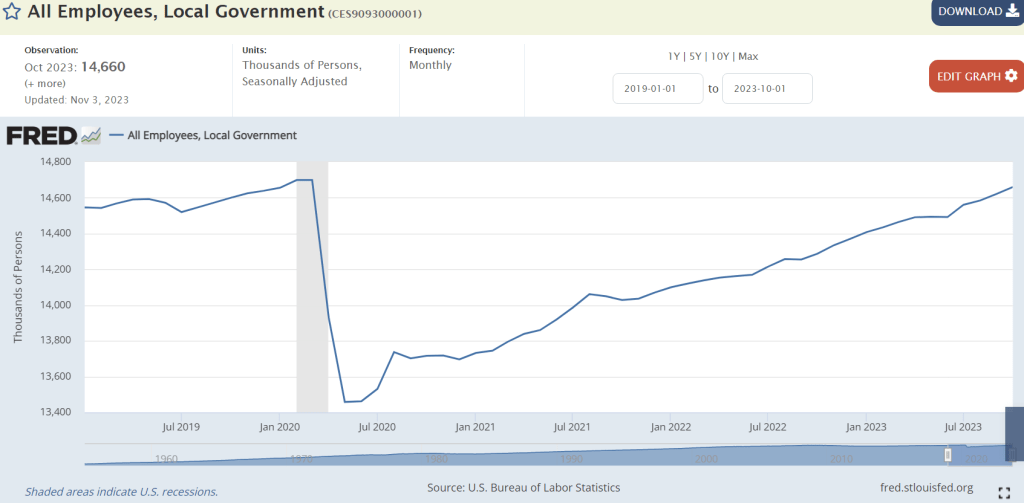Screen dimensions: 1024x503
Task: Click the left handle of range slider
Action: (948, 454)
